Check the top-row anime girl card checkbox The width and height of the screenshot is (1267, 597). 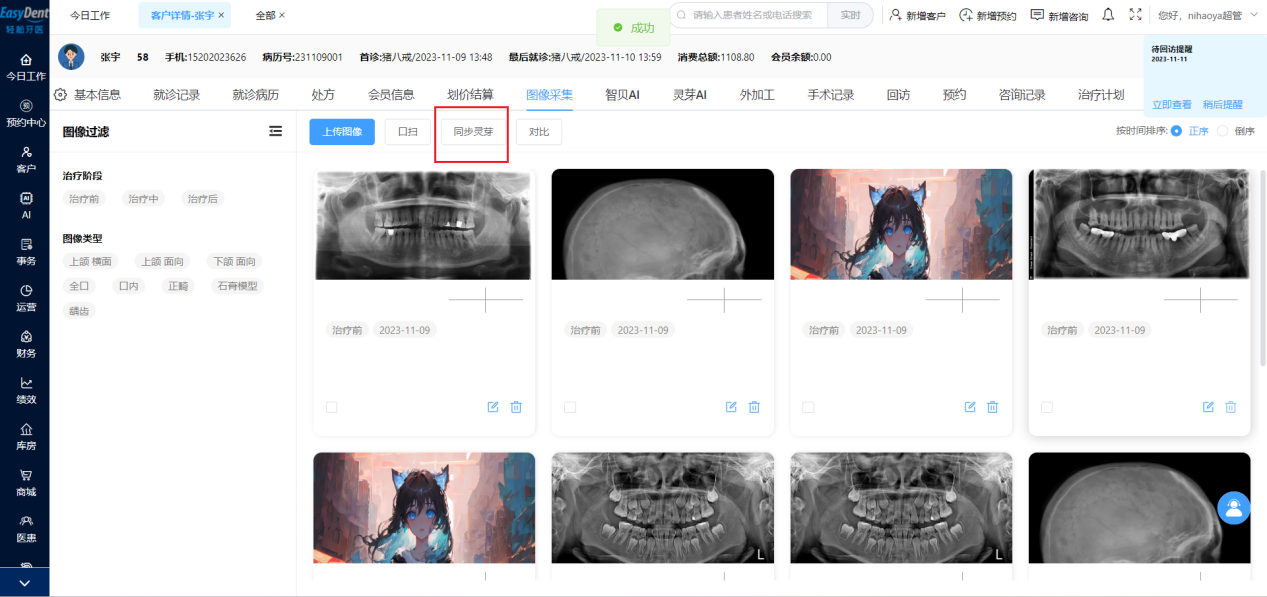point(808,407)
